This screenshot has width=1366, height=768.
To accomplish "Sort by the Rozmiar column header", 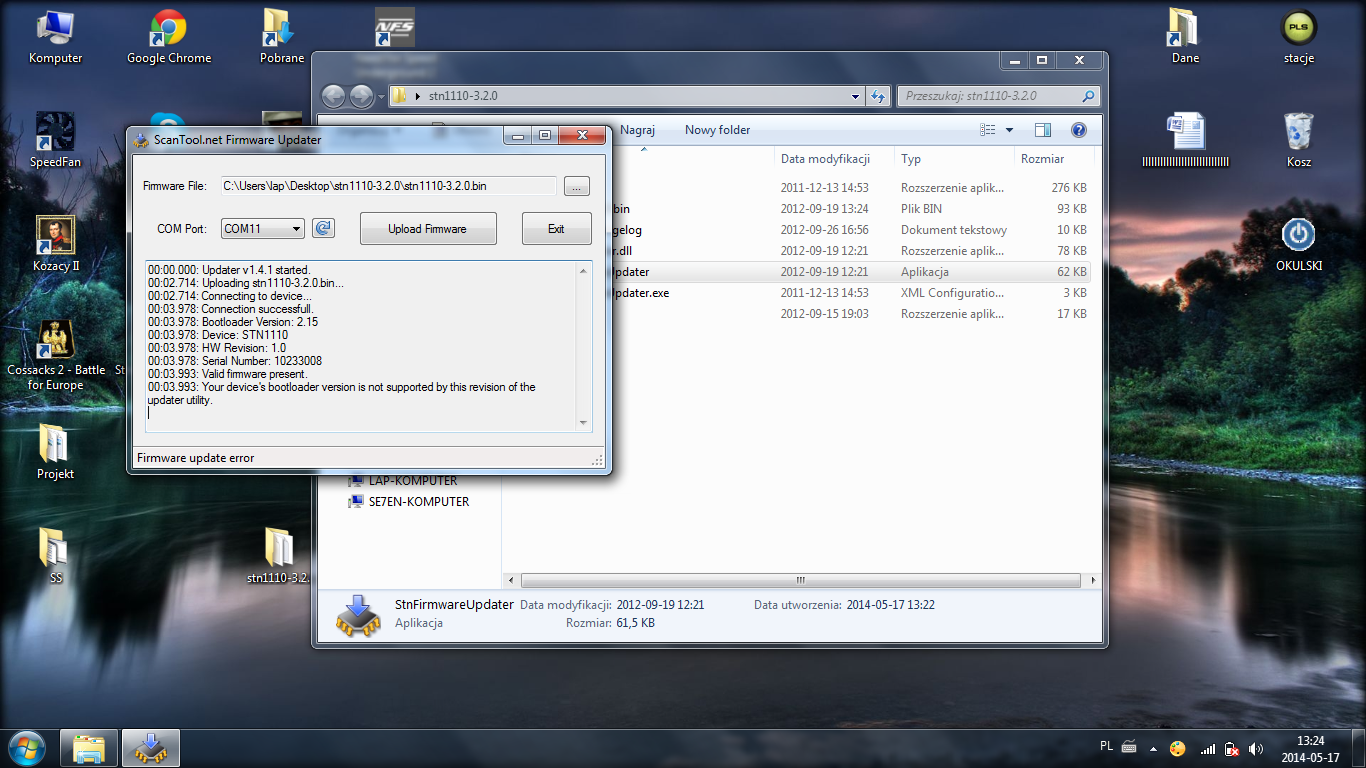I will point(1054,159).
